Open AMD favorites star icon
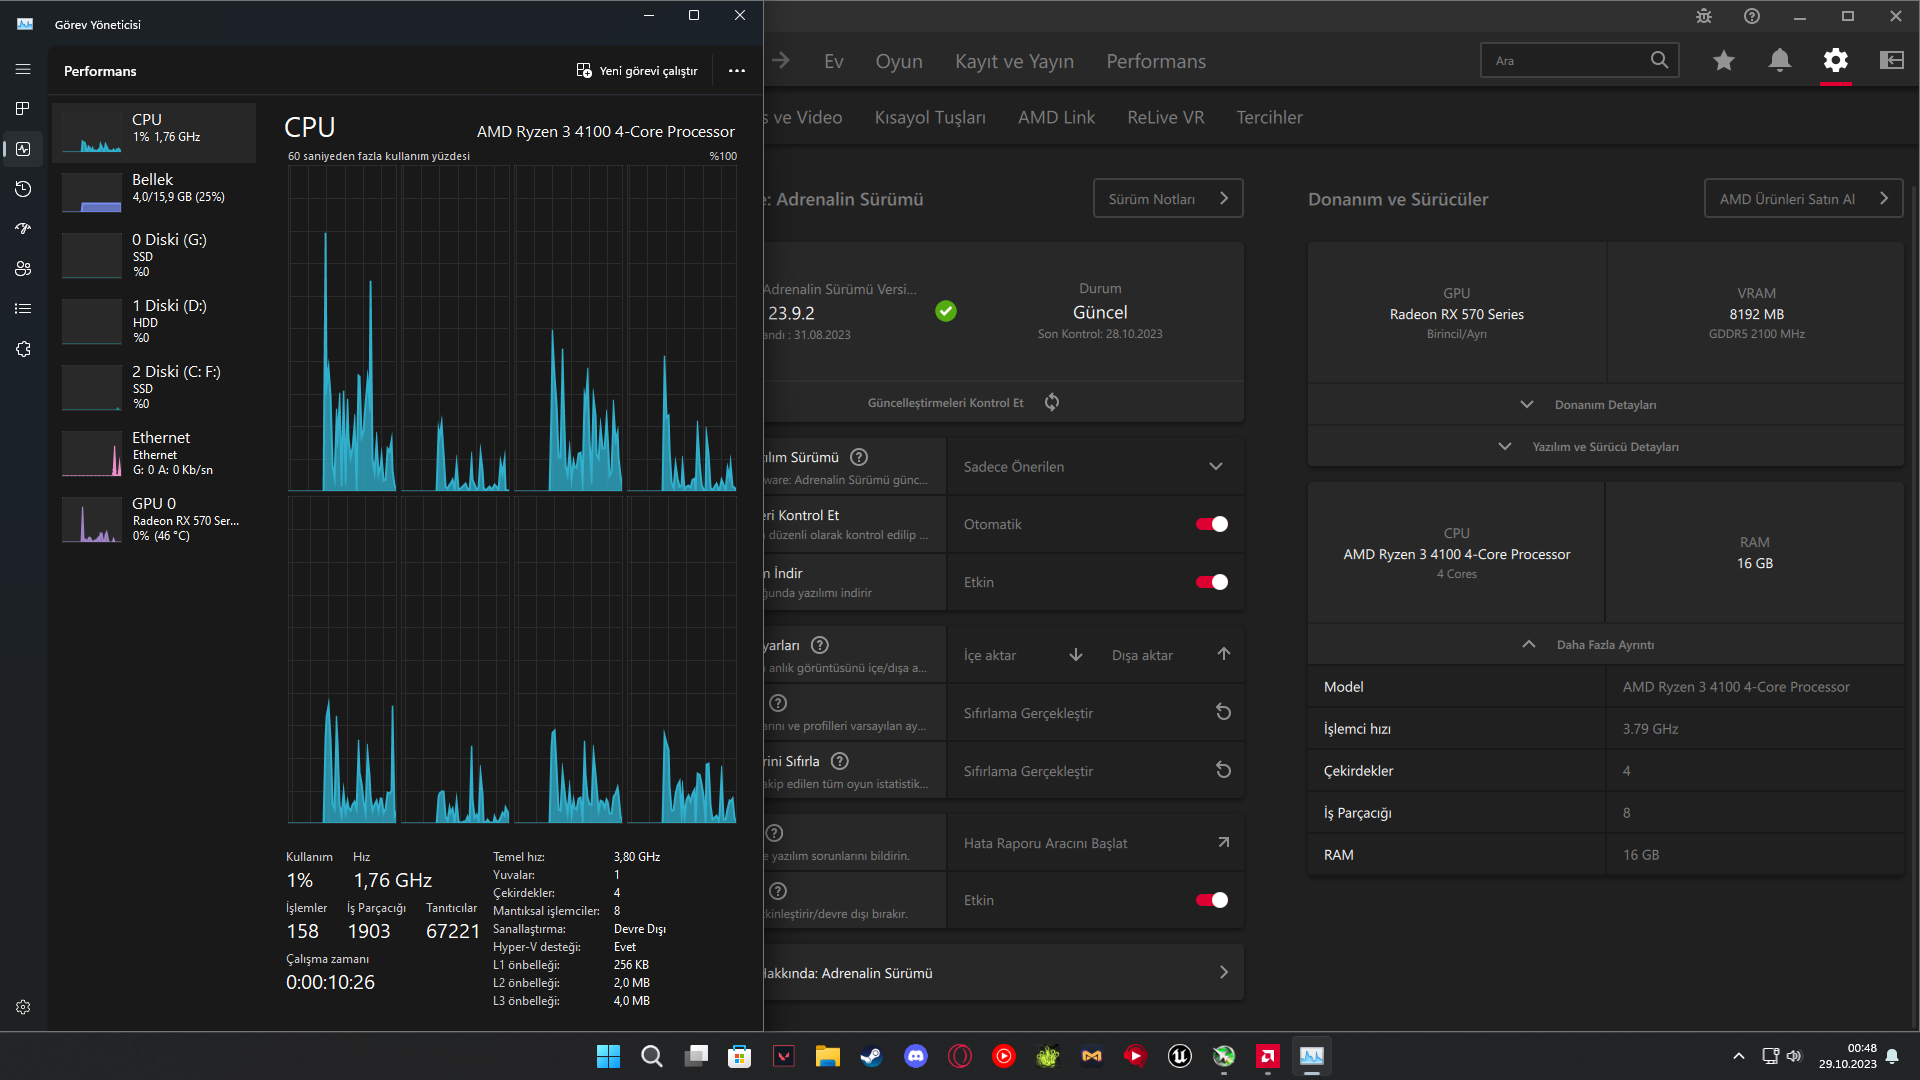 [x=1723, y=61]
